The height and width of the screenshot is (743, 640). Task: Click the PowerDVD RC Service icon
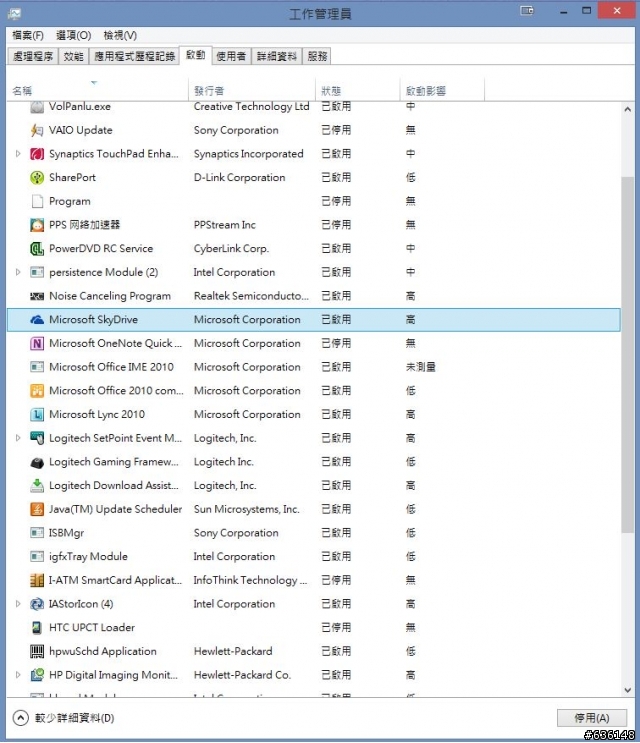[37, 249]
